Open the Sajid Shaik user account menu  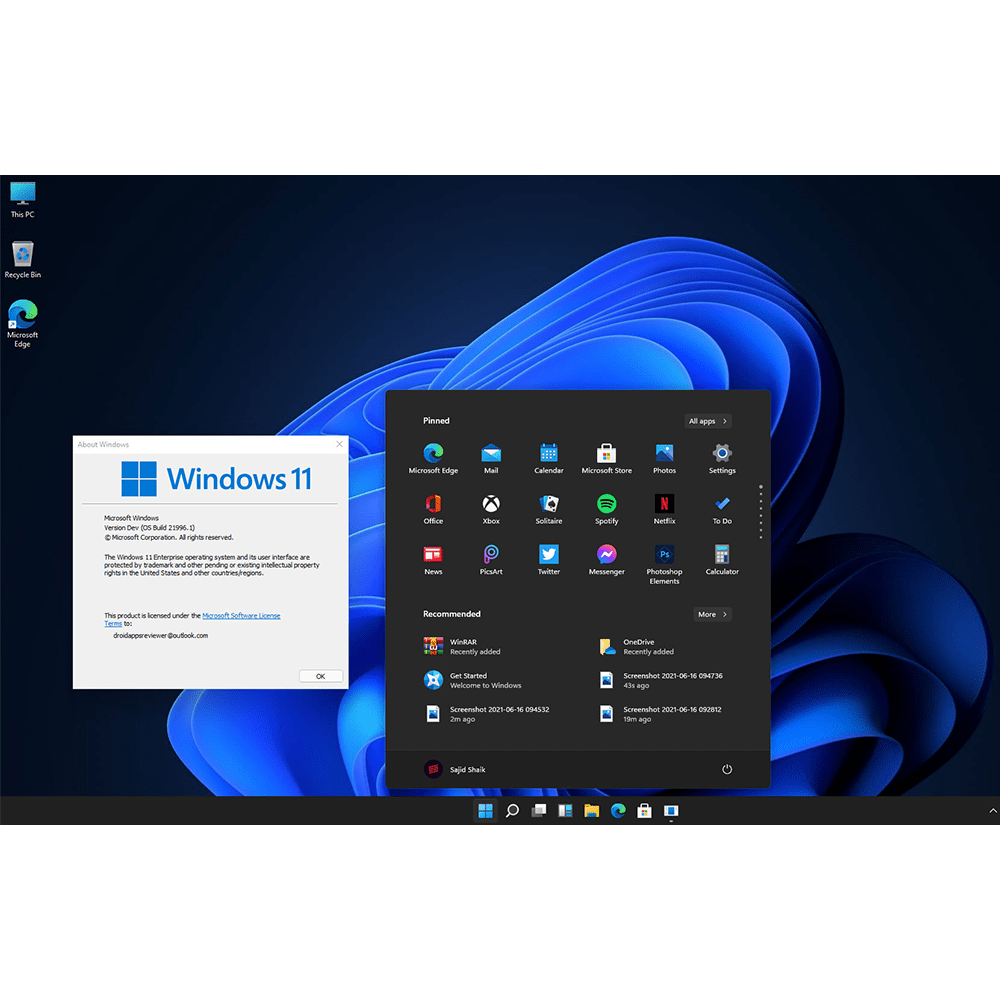click(x=455, y=769)
